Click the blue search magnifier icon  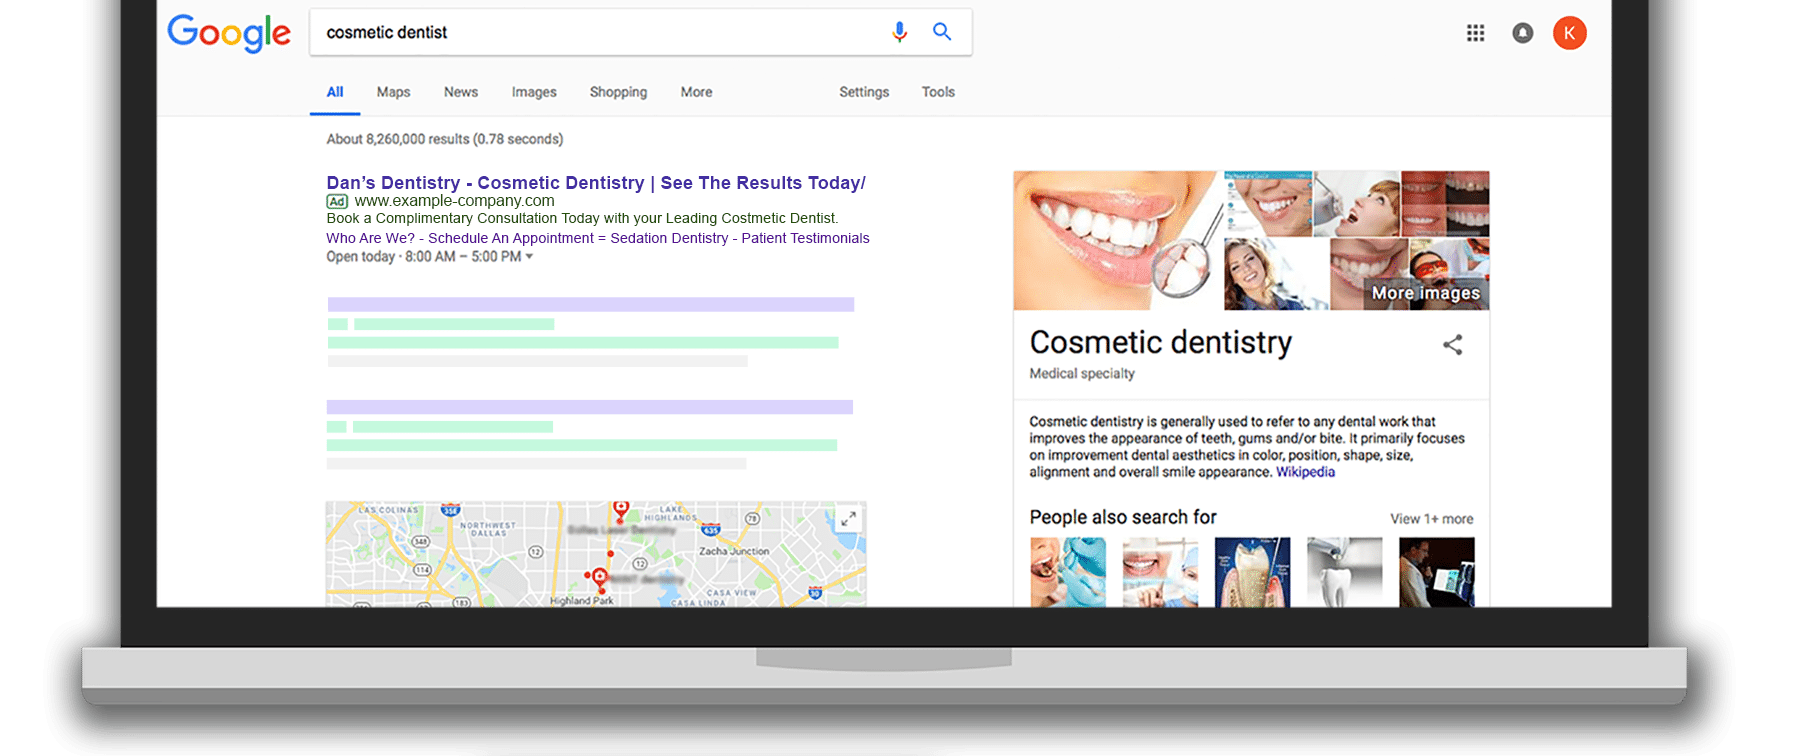pos(942,32)
